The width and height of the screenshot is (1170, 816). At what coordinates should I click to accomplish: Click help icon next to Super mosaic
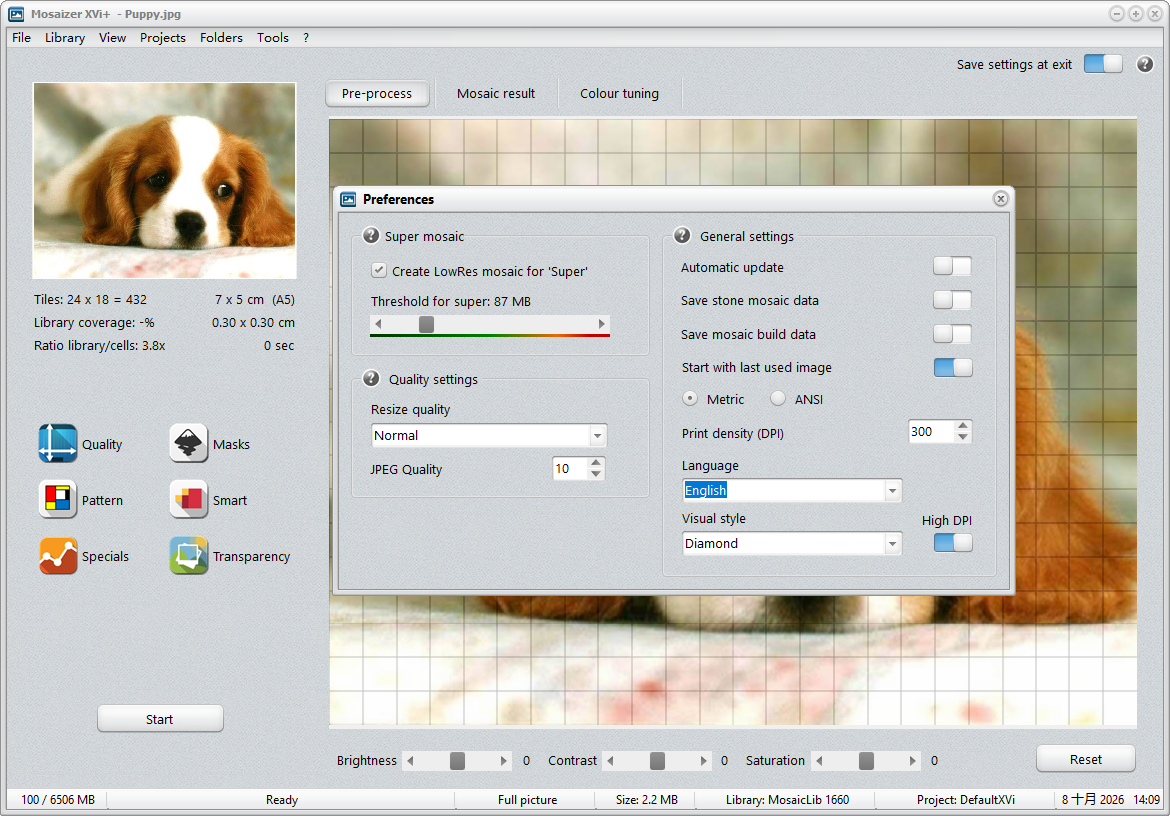point(371,236)
